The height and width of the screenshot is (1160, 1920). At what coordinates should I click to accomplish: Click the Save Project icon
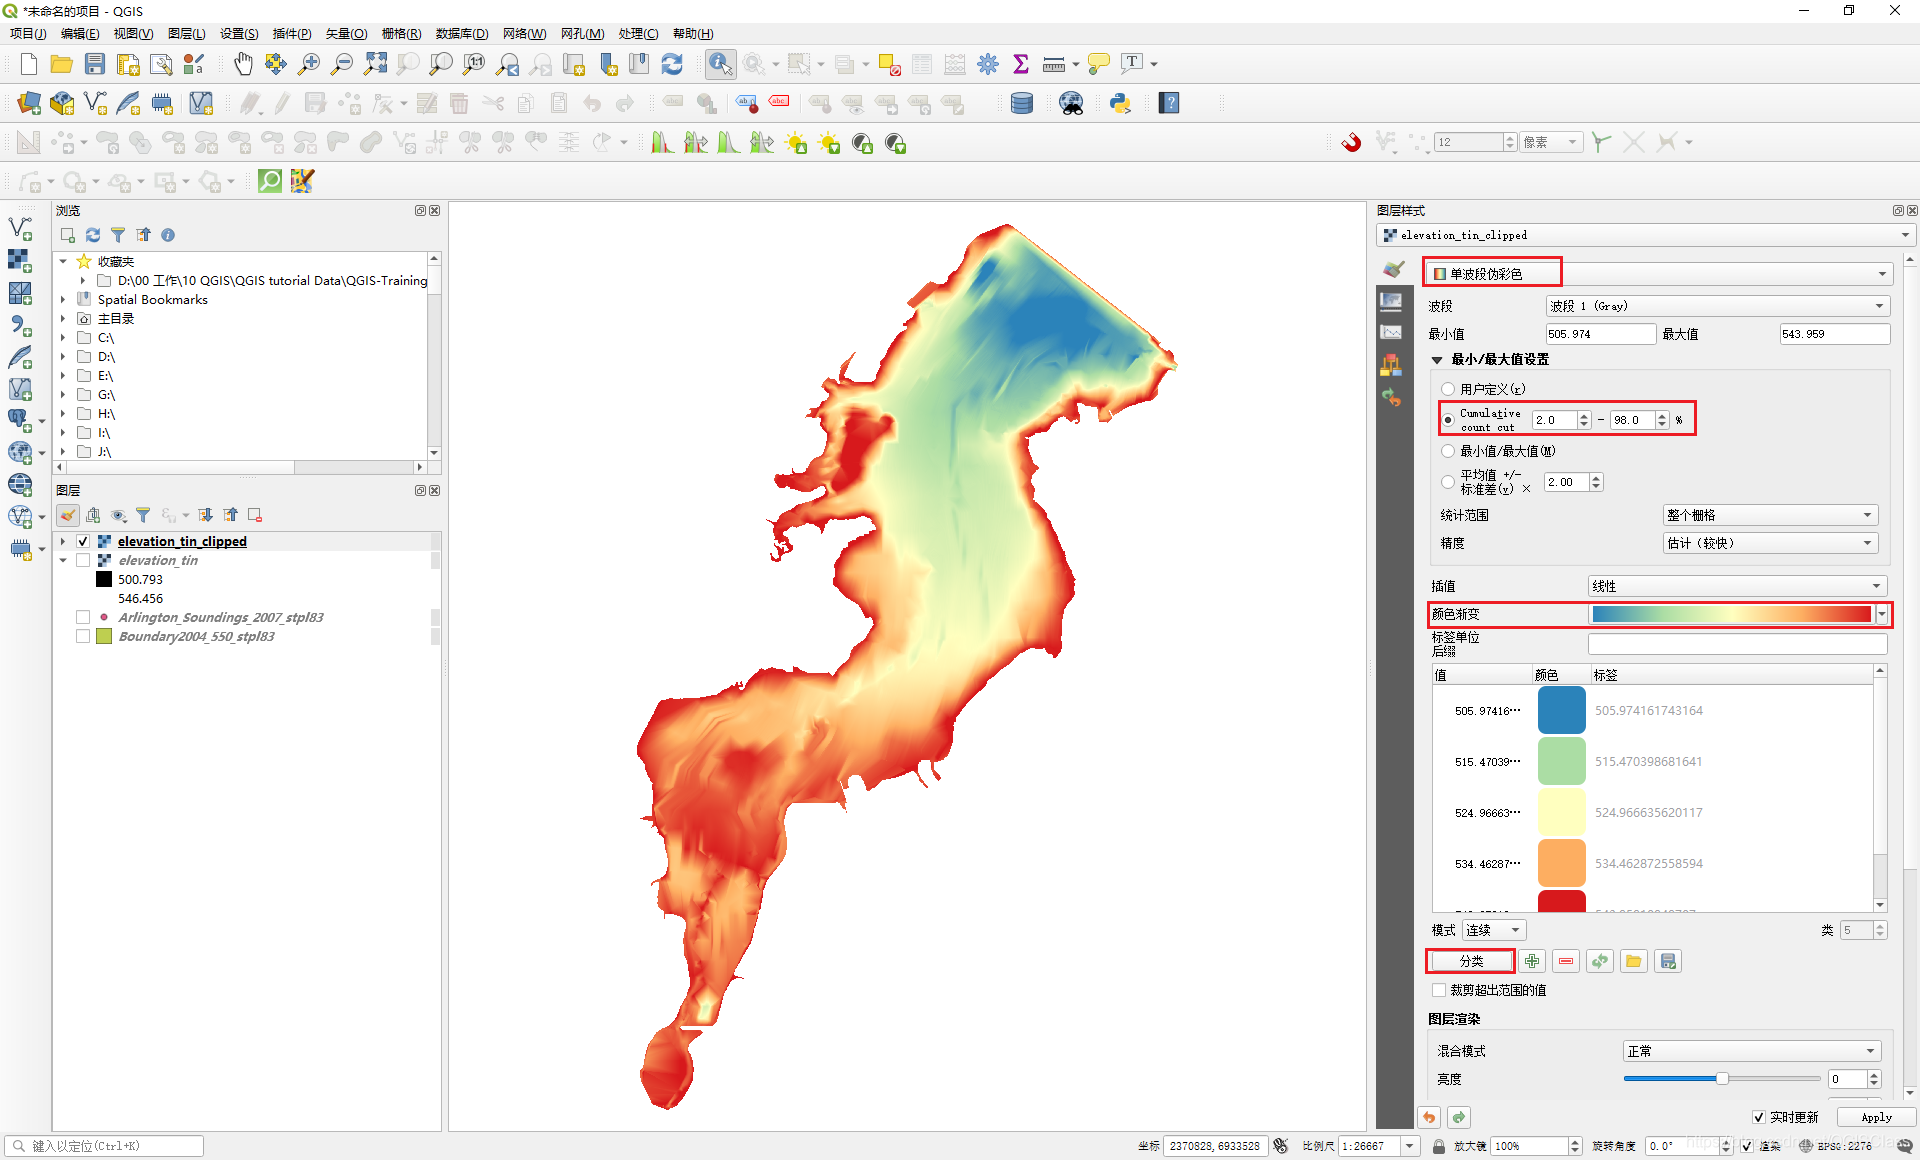coord(95,64)
